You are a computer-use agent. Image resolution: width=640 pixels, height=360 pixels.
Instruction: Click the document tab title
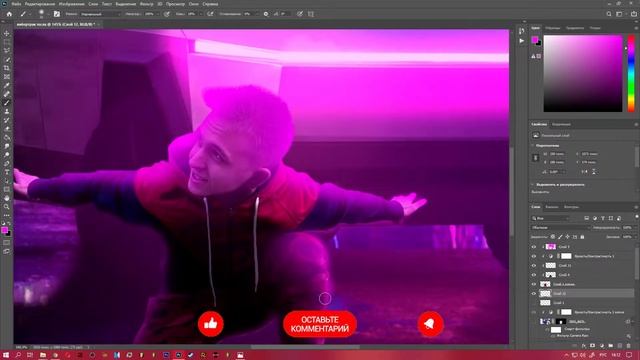tap(56, 24)
